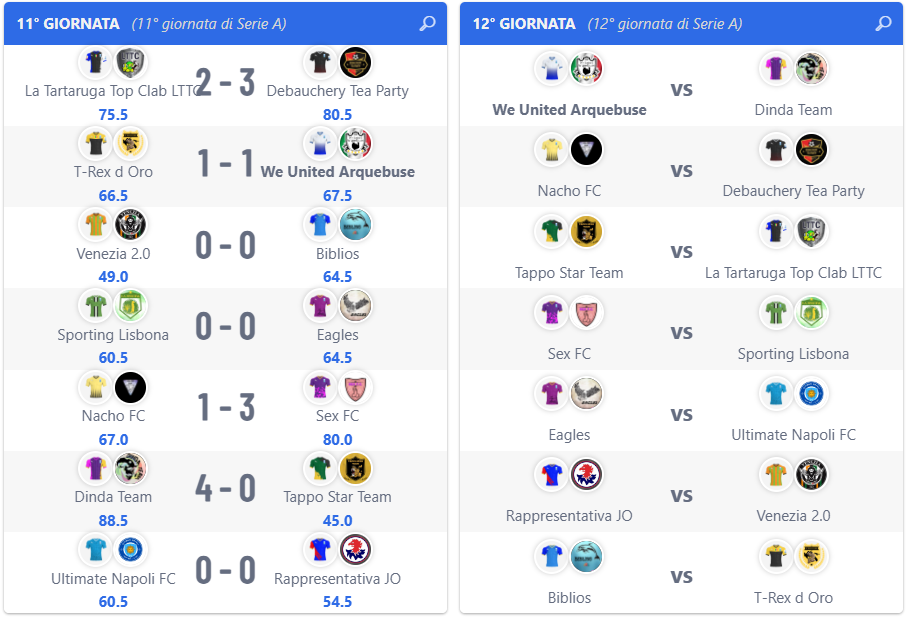Click the Rappresentativa JO crest in 12° Giornata
The width and height of the screenshot is (907, 626).
tap(586, 475)
